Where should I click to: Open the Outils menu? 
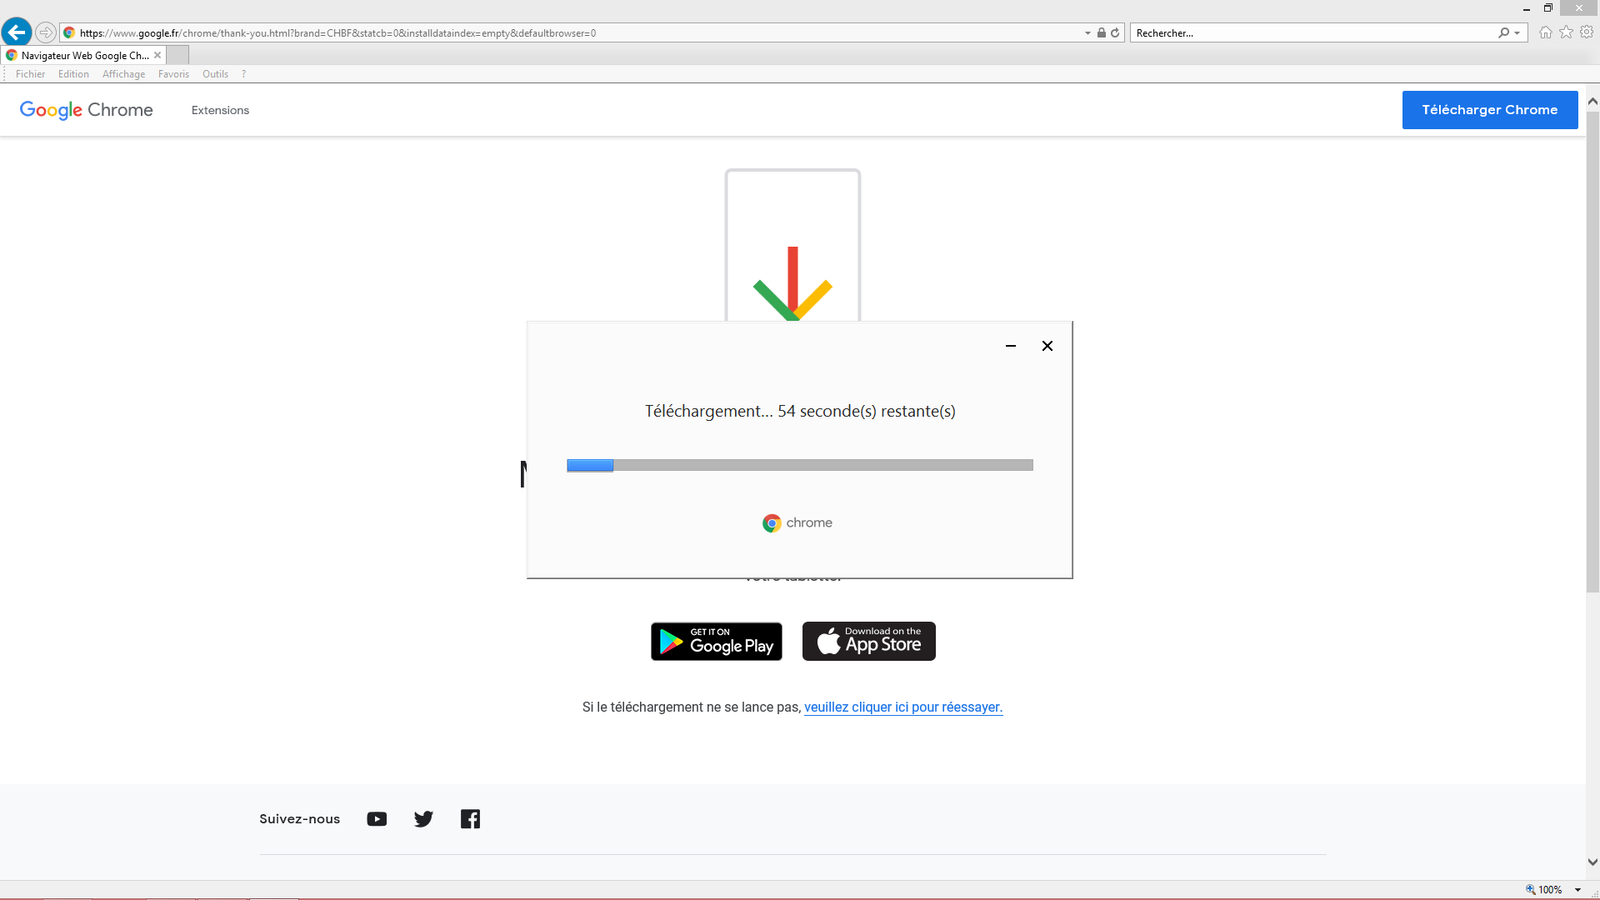pos(215,74)
